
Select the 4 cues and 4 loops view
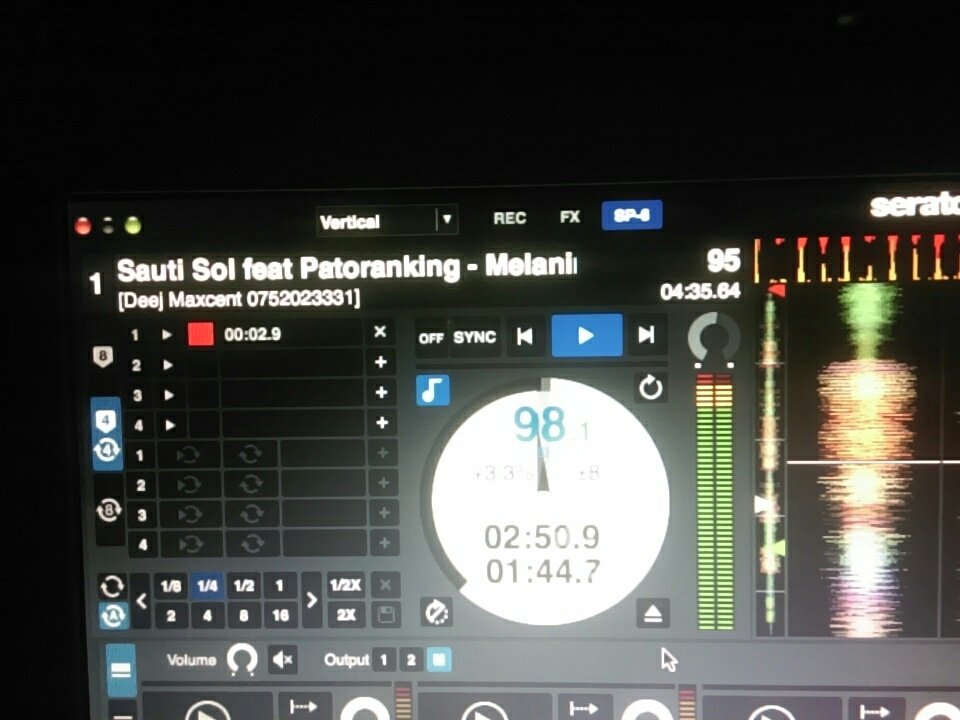[107, 433]
